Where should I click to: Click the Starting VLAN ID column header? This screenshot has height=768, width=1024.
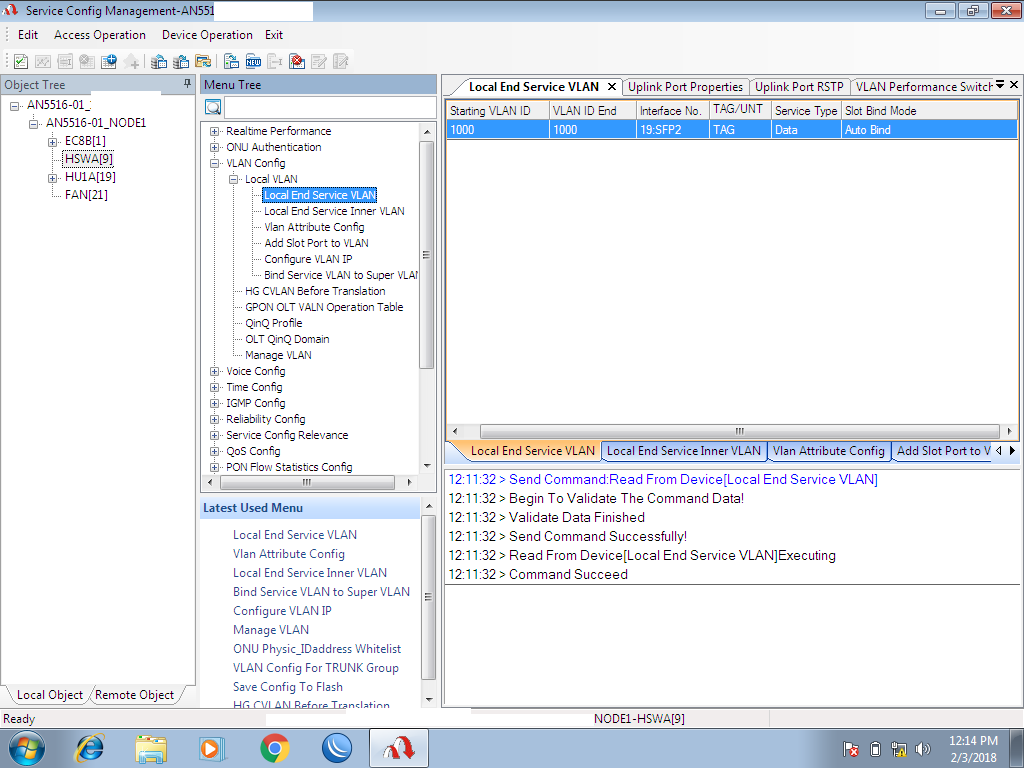[498, 110]
